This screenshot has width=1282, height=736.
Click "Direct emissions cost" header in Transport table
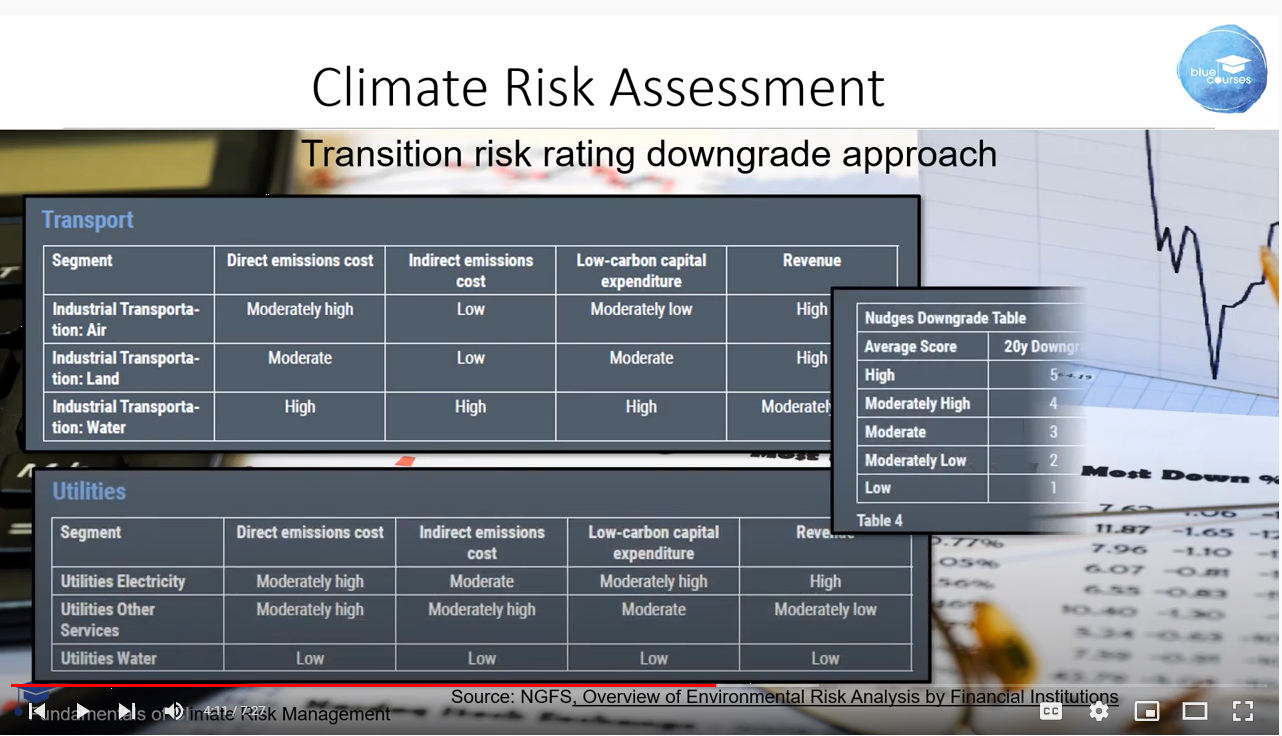[300, 260]
